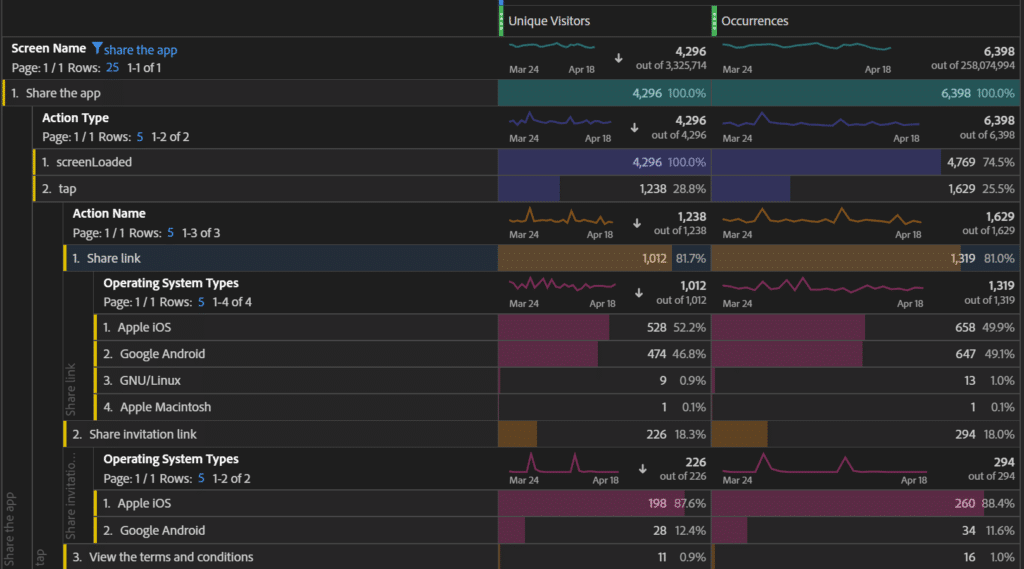Click sort arrow in Share invitation OS Types row
Viewport: 1024px width, 569px height.
point(643,468)
